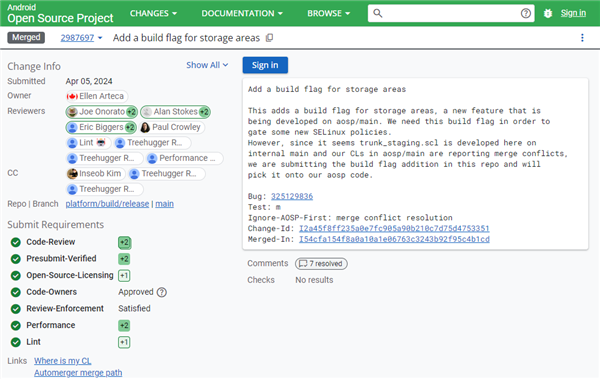Open the platform/build/release repo link
The width and height of the screenshot is (600, 379).
[x=107, y=204]
